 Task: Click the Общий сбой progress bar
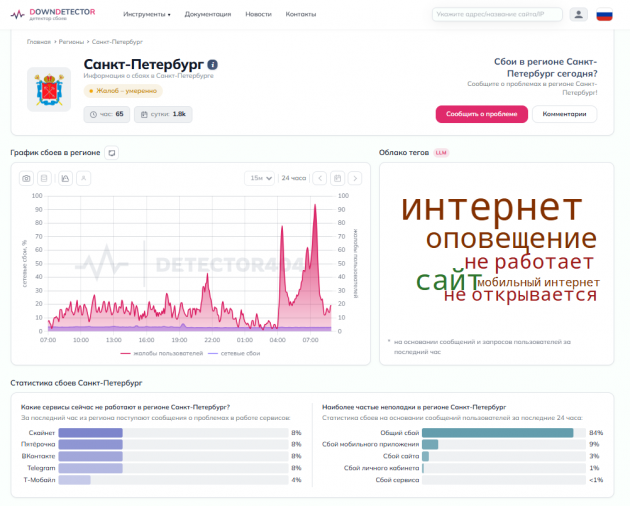[x=504, y=433]
